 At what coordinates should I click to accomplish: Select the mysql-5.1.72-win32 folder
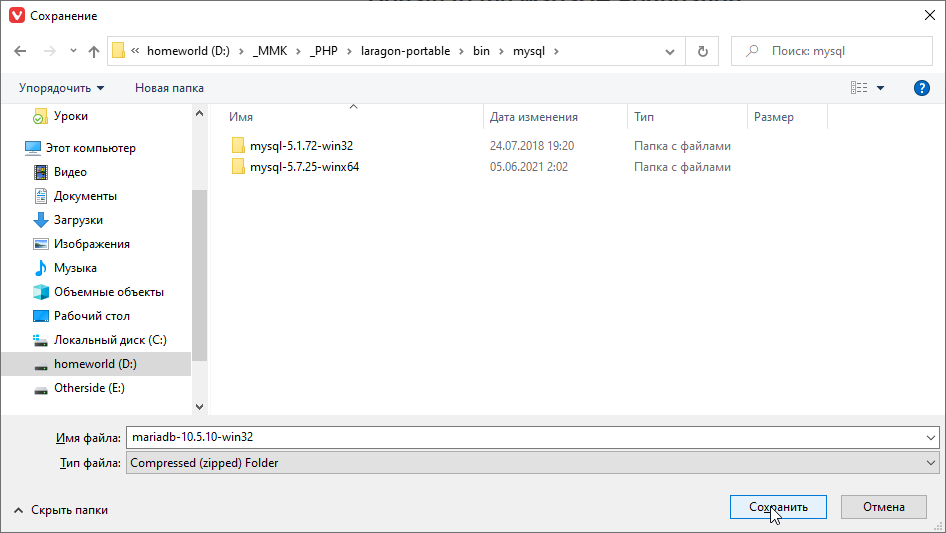coord(301,145)
